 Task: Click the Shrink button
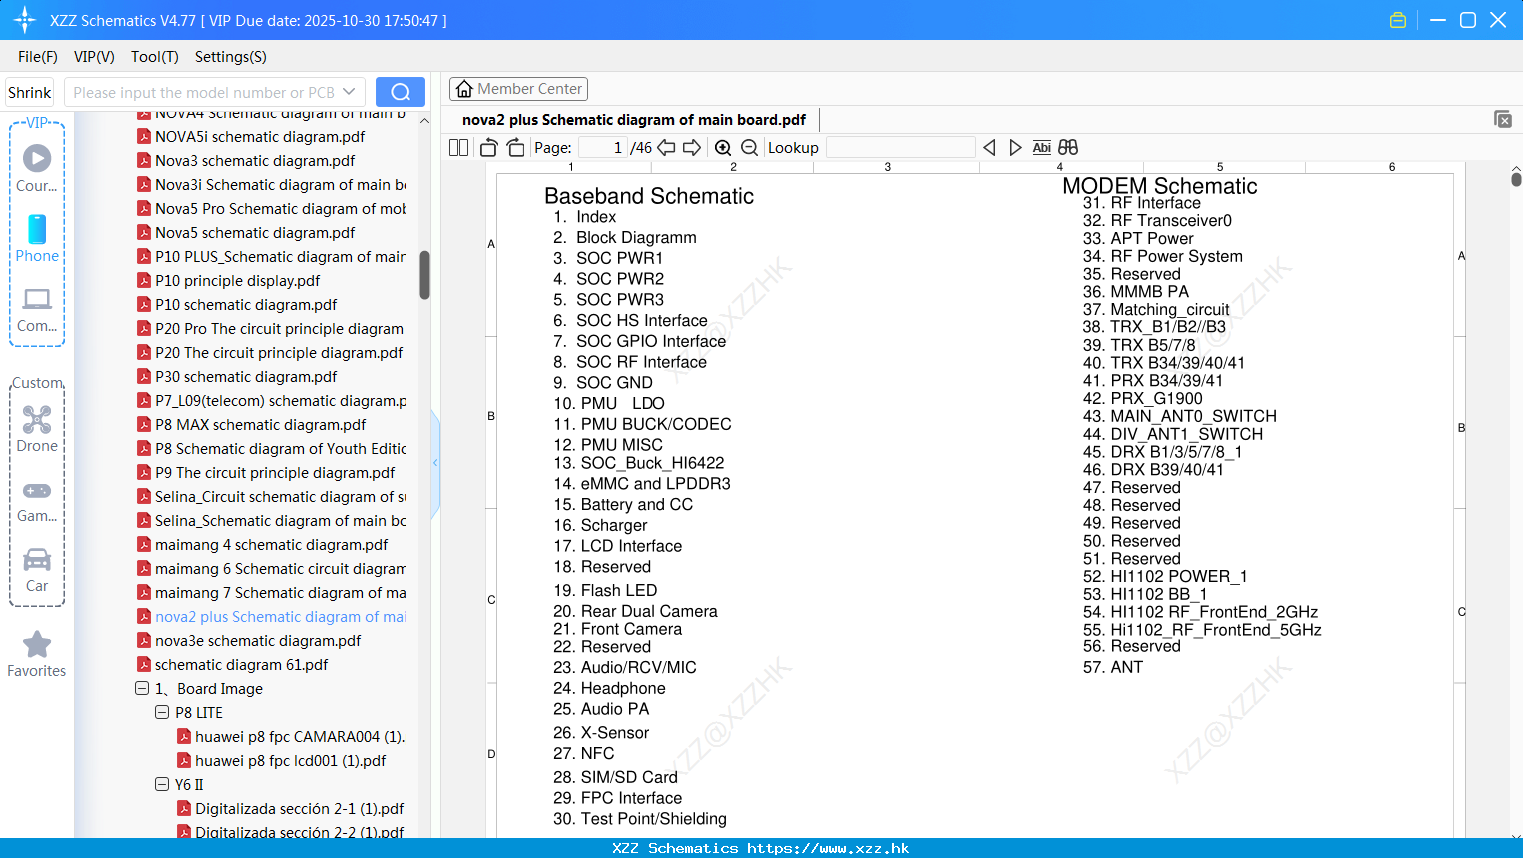click(x=30, y=92)
